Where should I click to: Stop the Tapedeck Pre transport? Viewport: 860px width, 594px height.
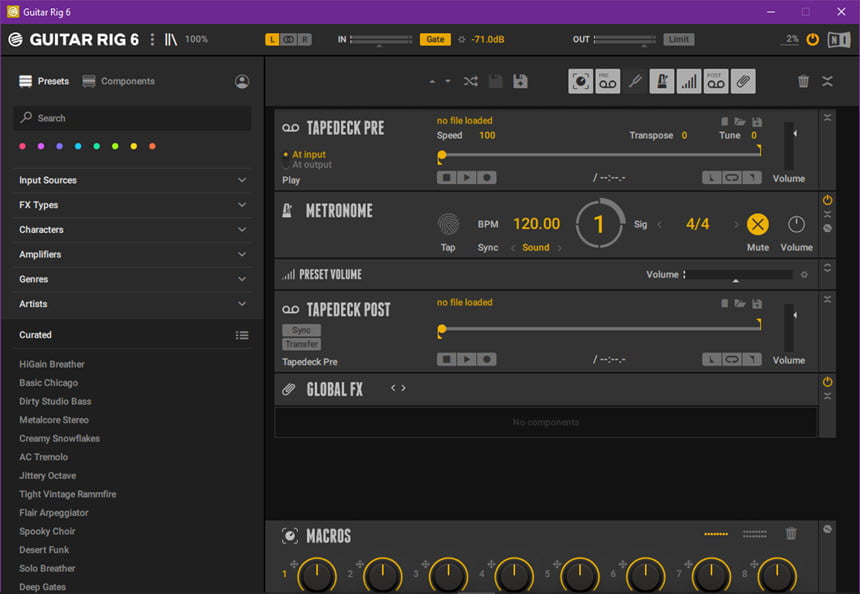pyautogui.click(x=446, y=178)
